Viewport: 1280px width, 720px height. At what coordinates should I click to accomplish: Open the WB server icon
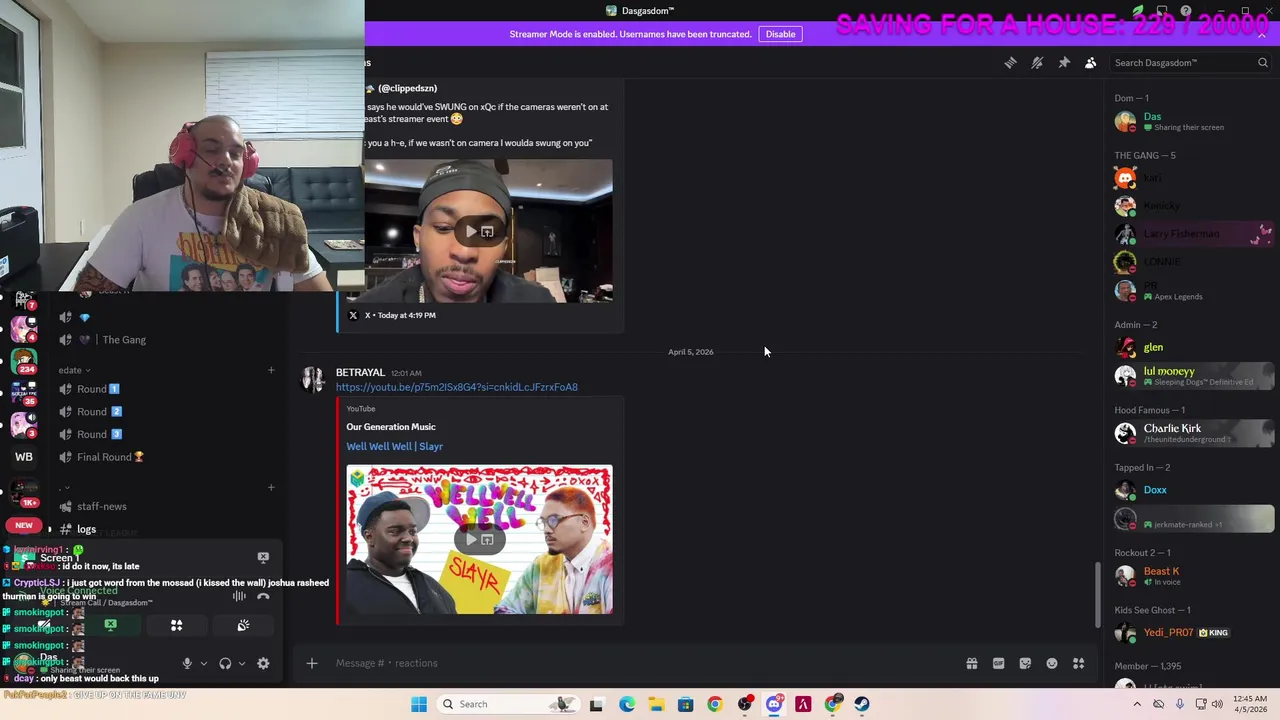[24, 457]
